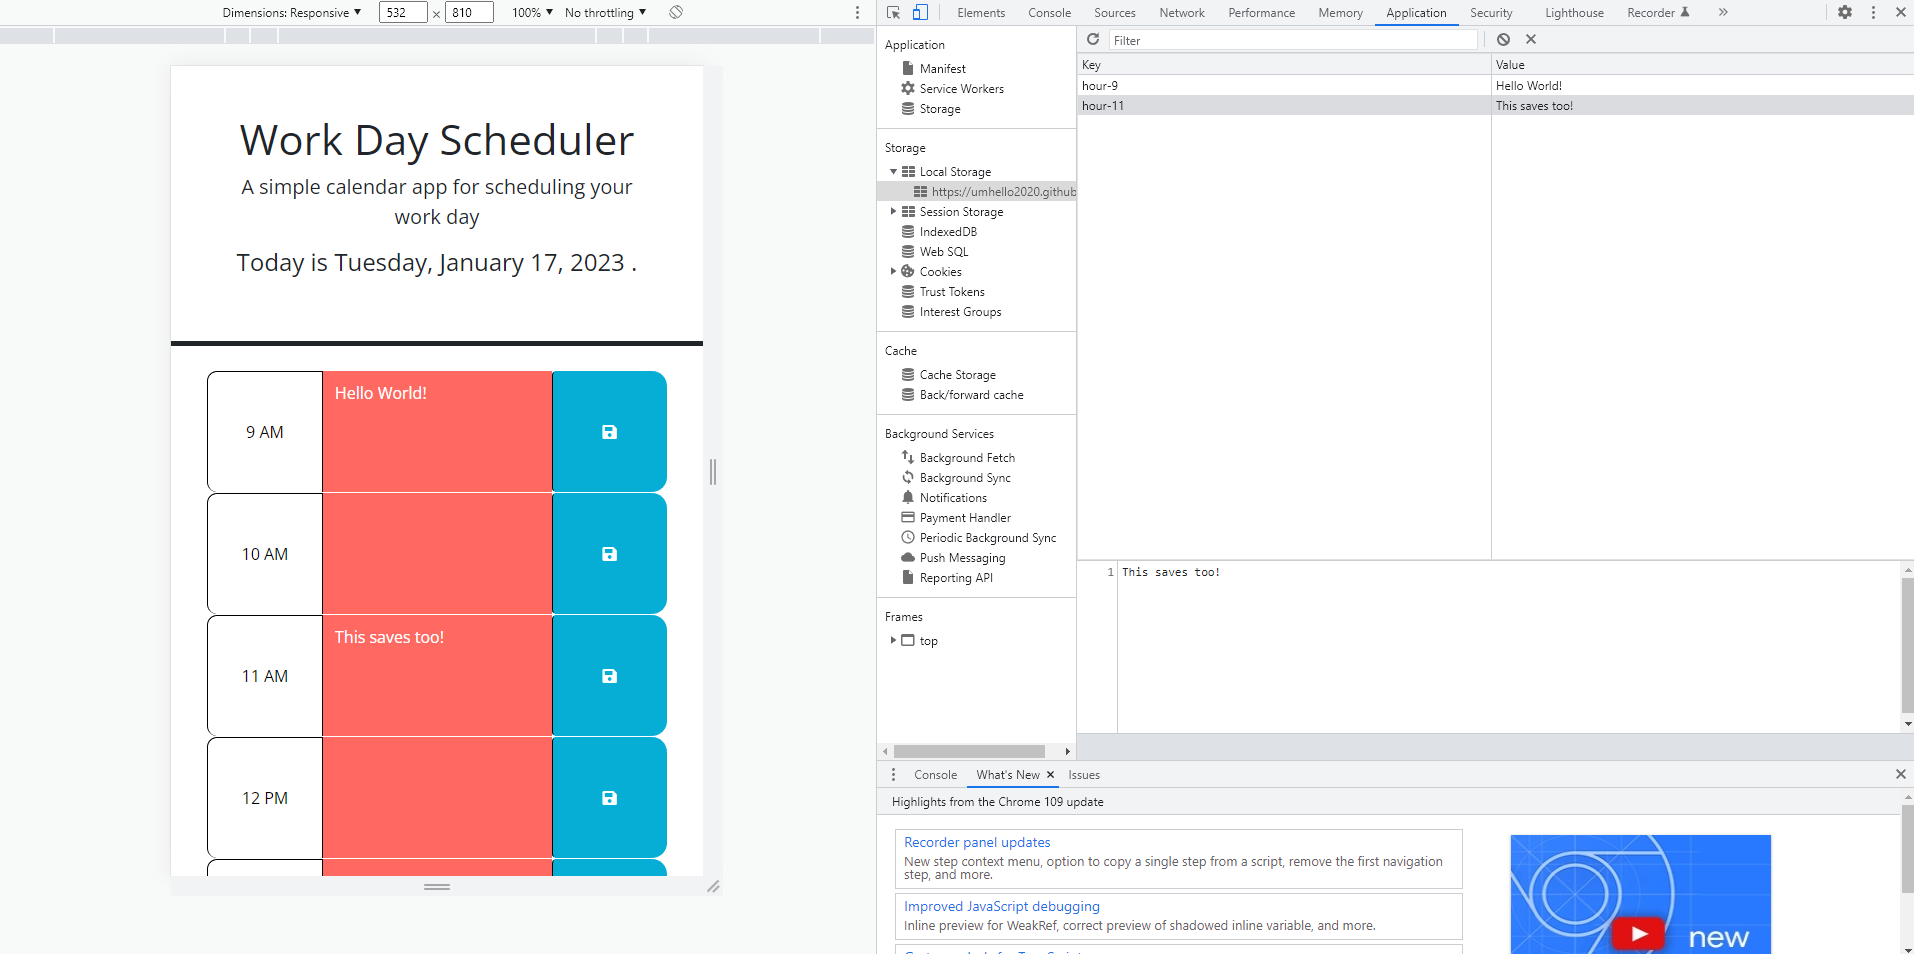Image resolution: width=1914 pixels, height=954 pixels.
Task: Open the Dimensions Responsive dropdown
Action: click(x=292, y=13)
